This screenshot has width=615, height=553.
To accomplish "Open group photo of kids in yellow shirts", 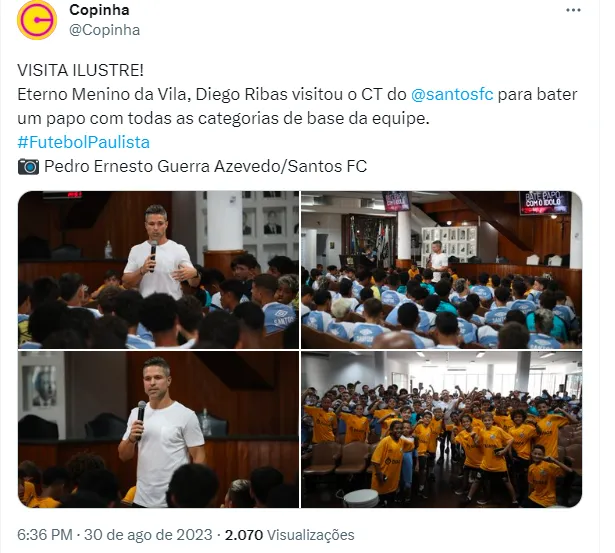I will [442, 429].
